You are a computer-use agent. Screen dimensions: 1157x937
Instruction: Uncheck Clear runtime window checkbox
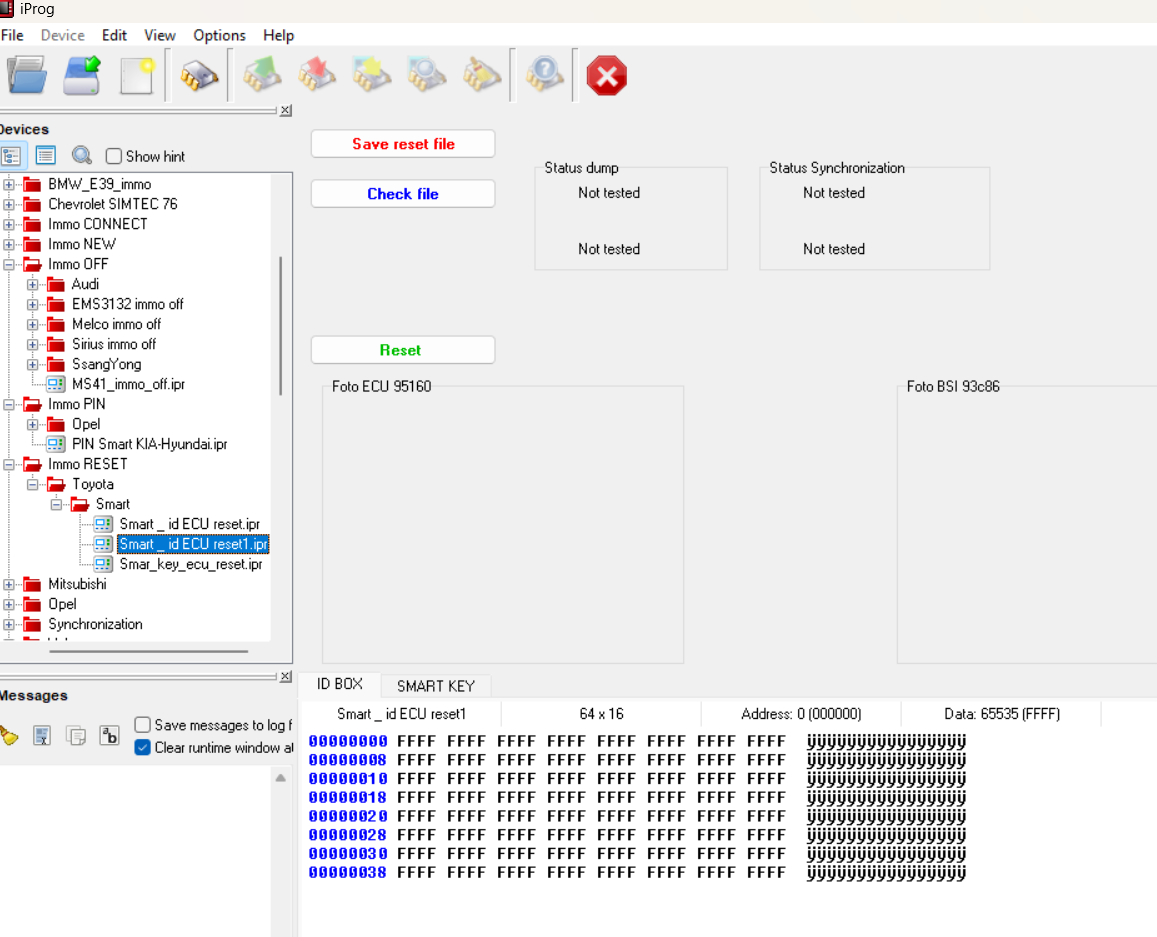point(143,748)
